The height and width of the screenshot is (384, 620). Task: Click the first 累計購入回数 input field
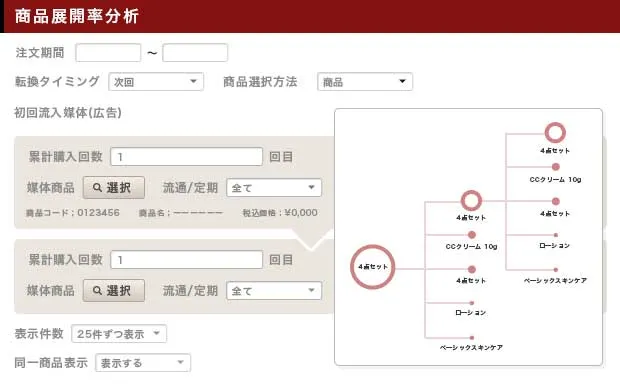point(187,157)
